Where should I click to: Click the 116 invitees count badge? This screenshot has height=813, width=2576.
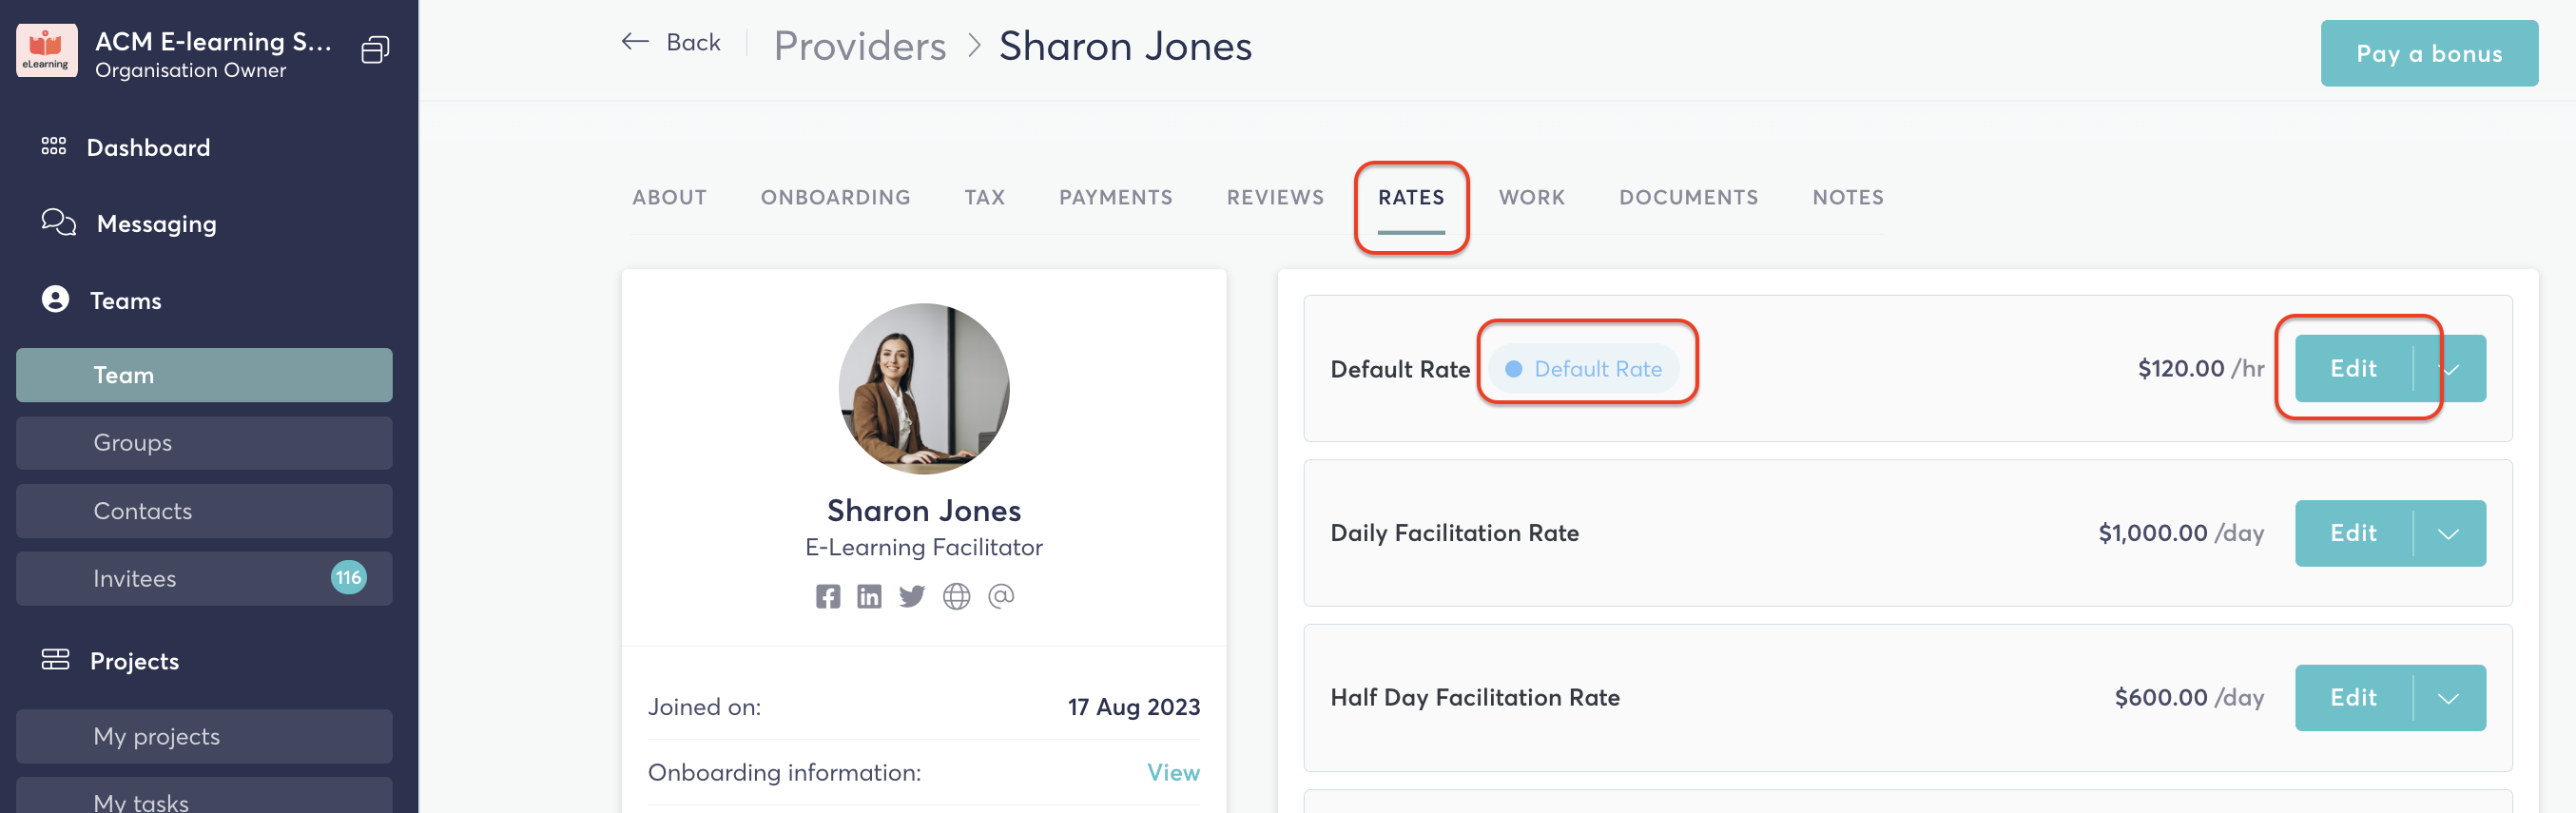pos(348,578)
